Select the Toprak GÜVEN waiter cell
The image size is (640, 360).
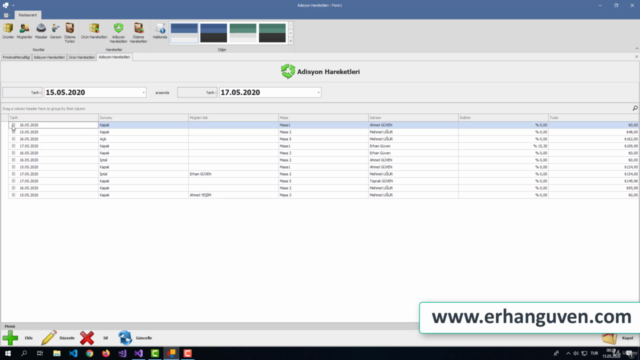point(413,181)
